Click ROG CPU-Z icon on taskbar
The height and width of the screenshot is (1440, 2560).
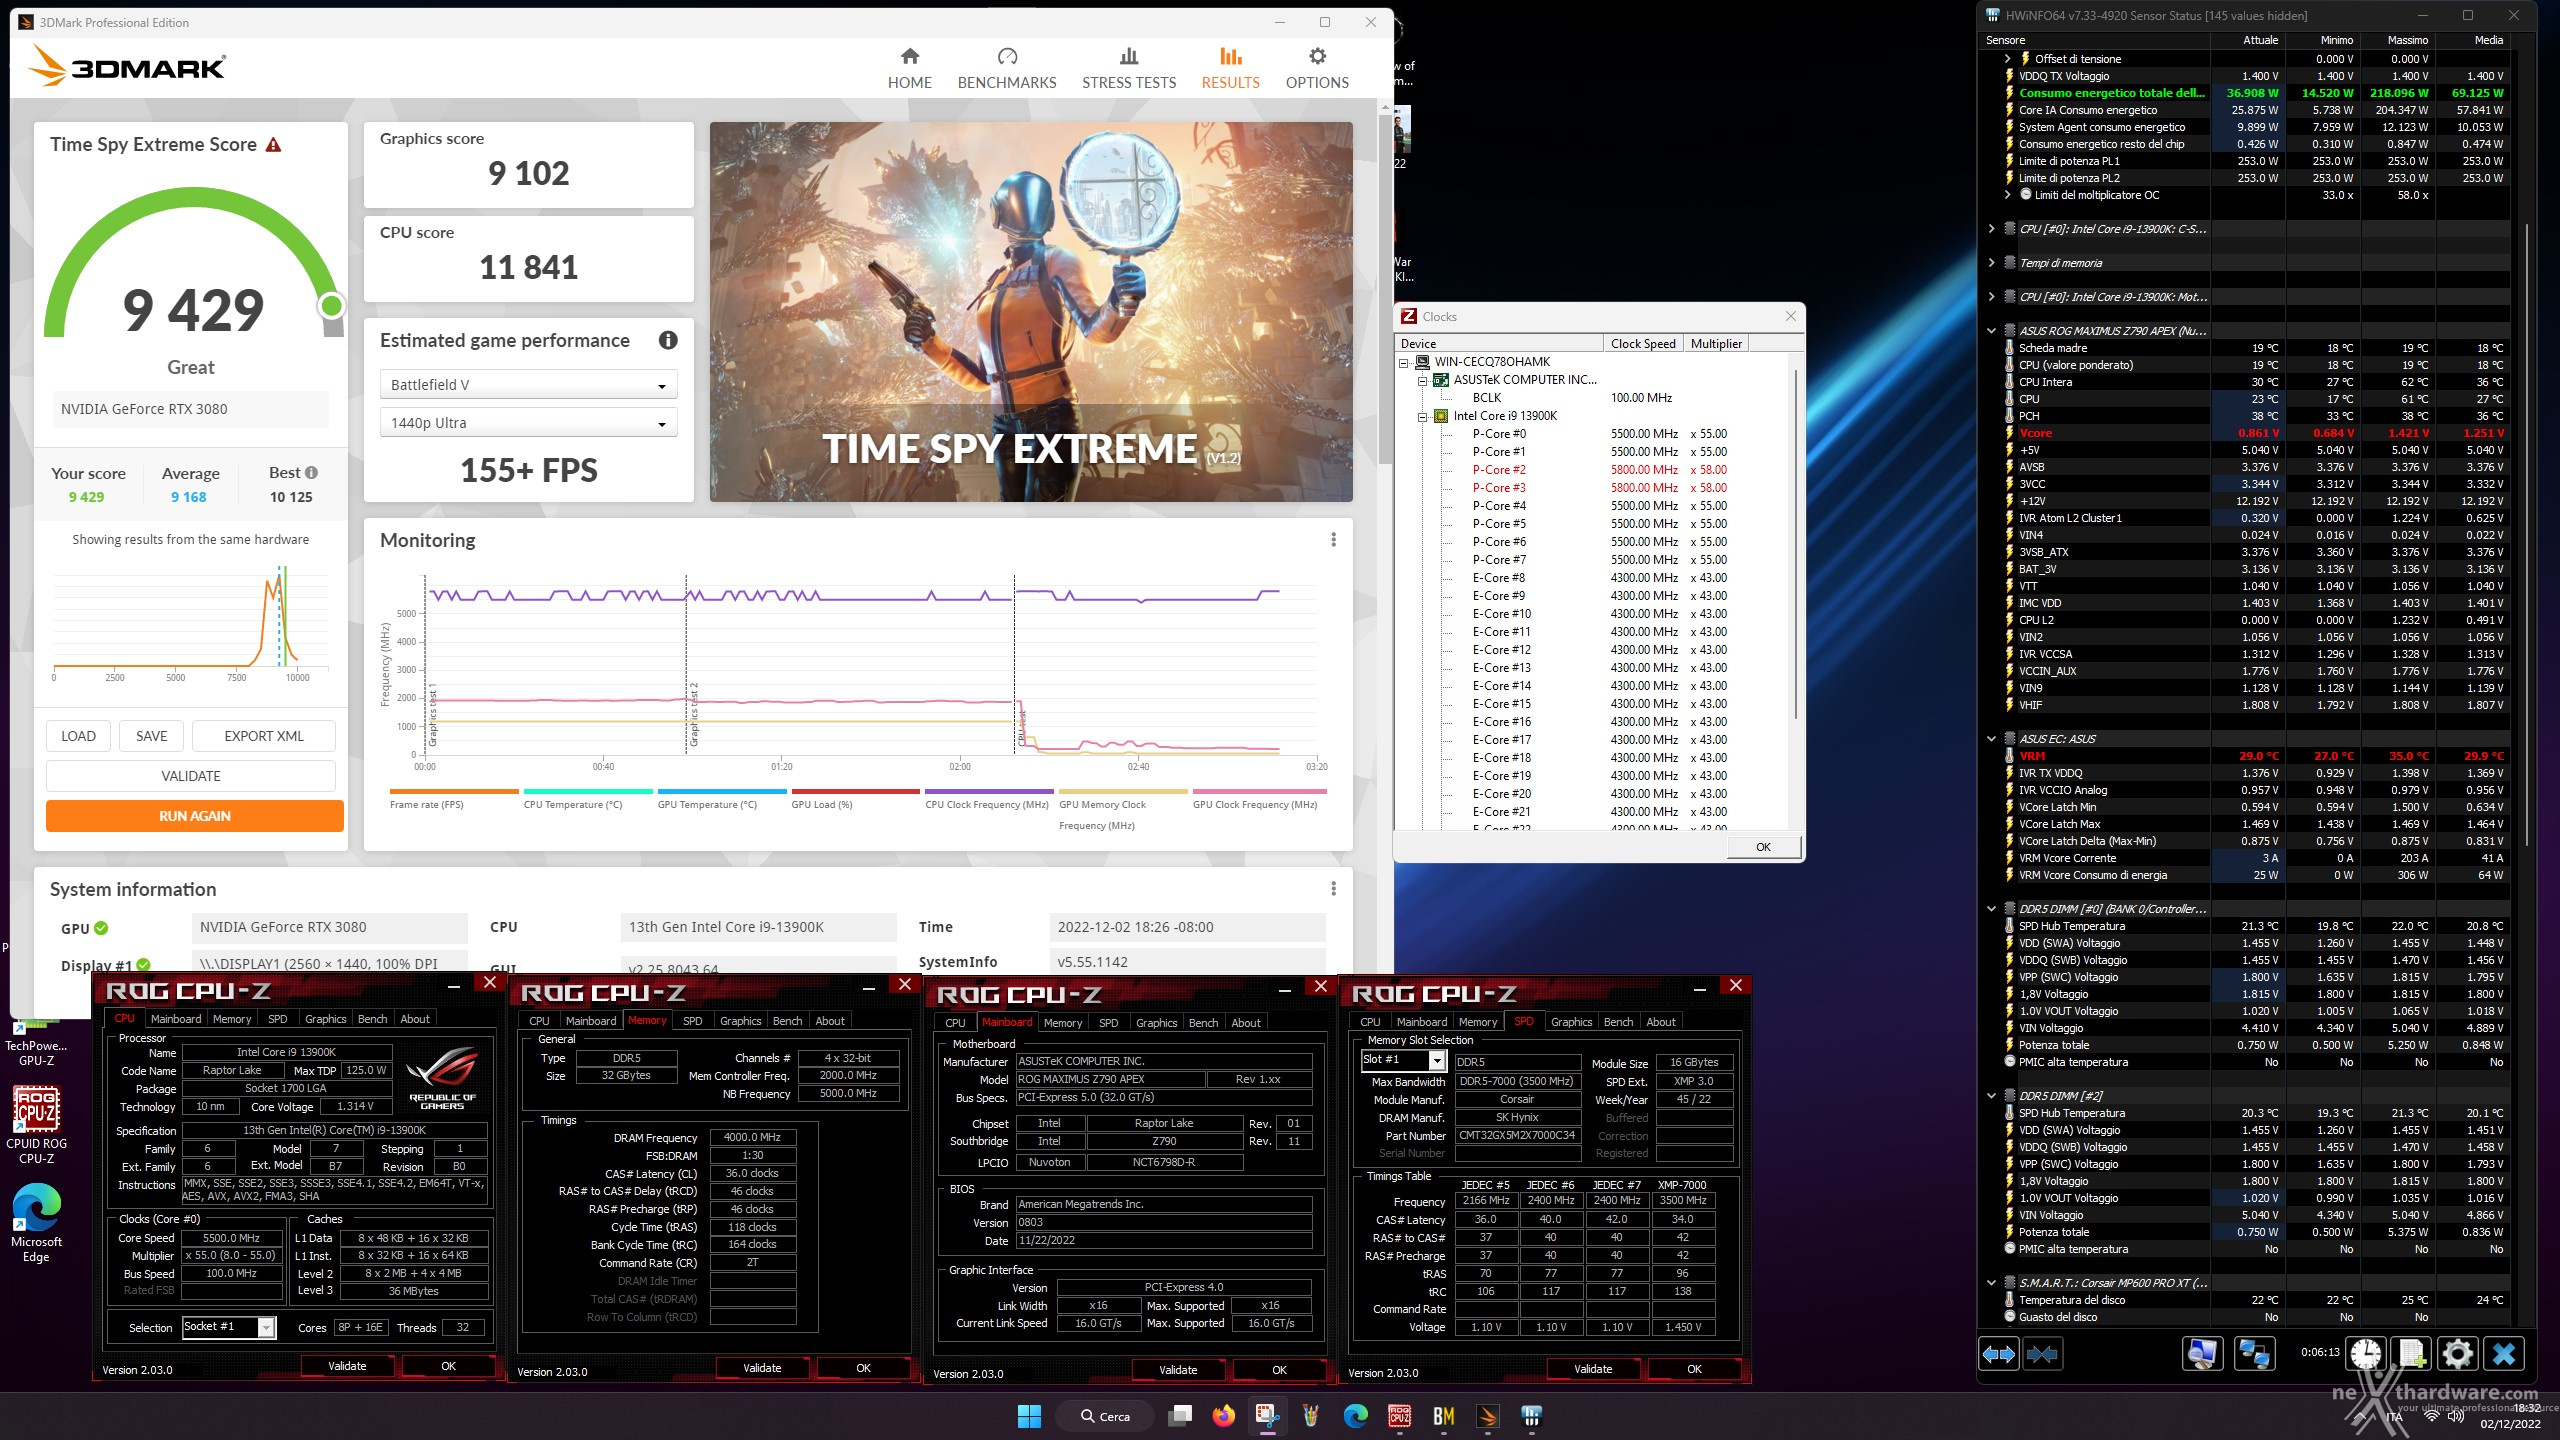point(1399,1416)
